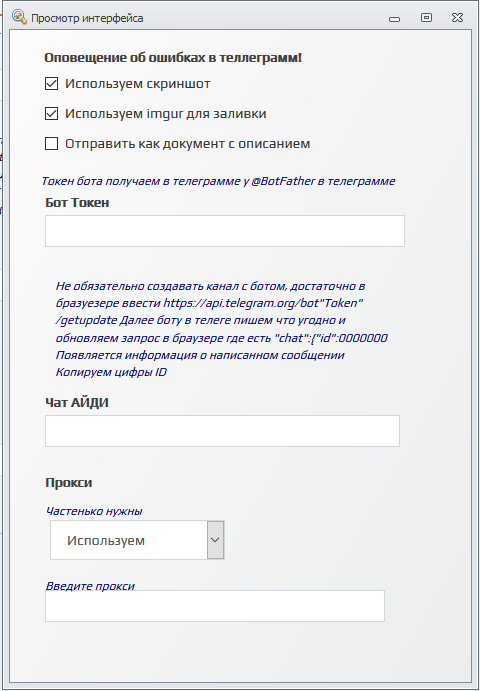Focus the Чат АЙДИ text box
This screenshot has width=480, height=691.
click(222, 431)
